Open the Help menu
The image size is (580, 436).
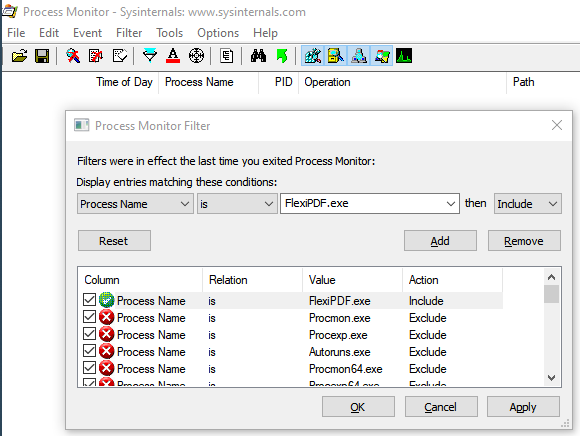click(x=265, y=33)
